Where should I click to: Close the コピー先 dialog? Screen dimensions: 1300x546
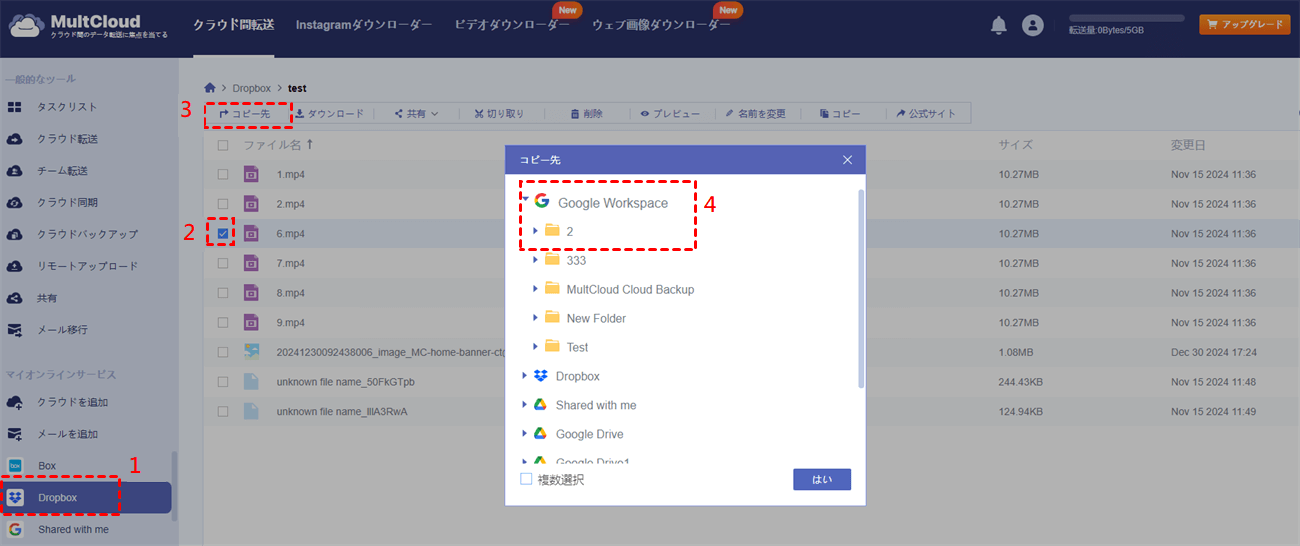[847, 159]
